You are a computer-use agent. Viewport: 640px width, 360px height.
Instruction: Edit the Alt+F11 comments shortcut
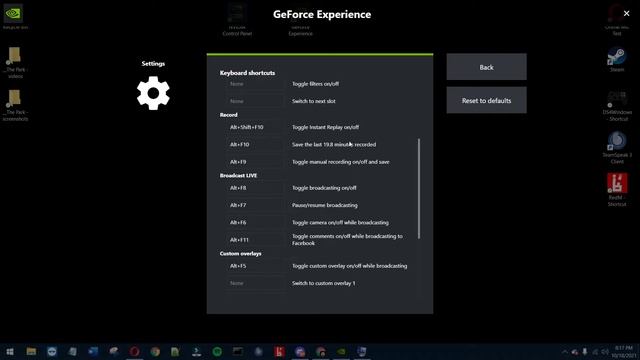[254, 240]
